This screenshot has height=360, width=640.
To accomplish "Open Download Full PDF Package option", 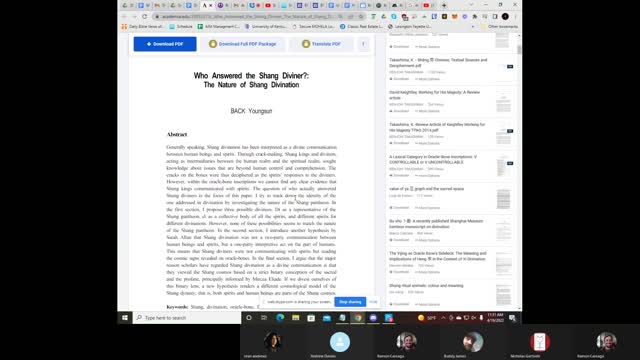I will pyautogui.click(x=242, y=44).
